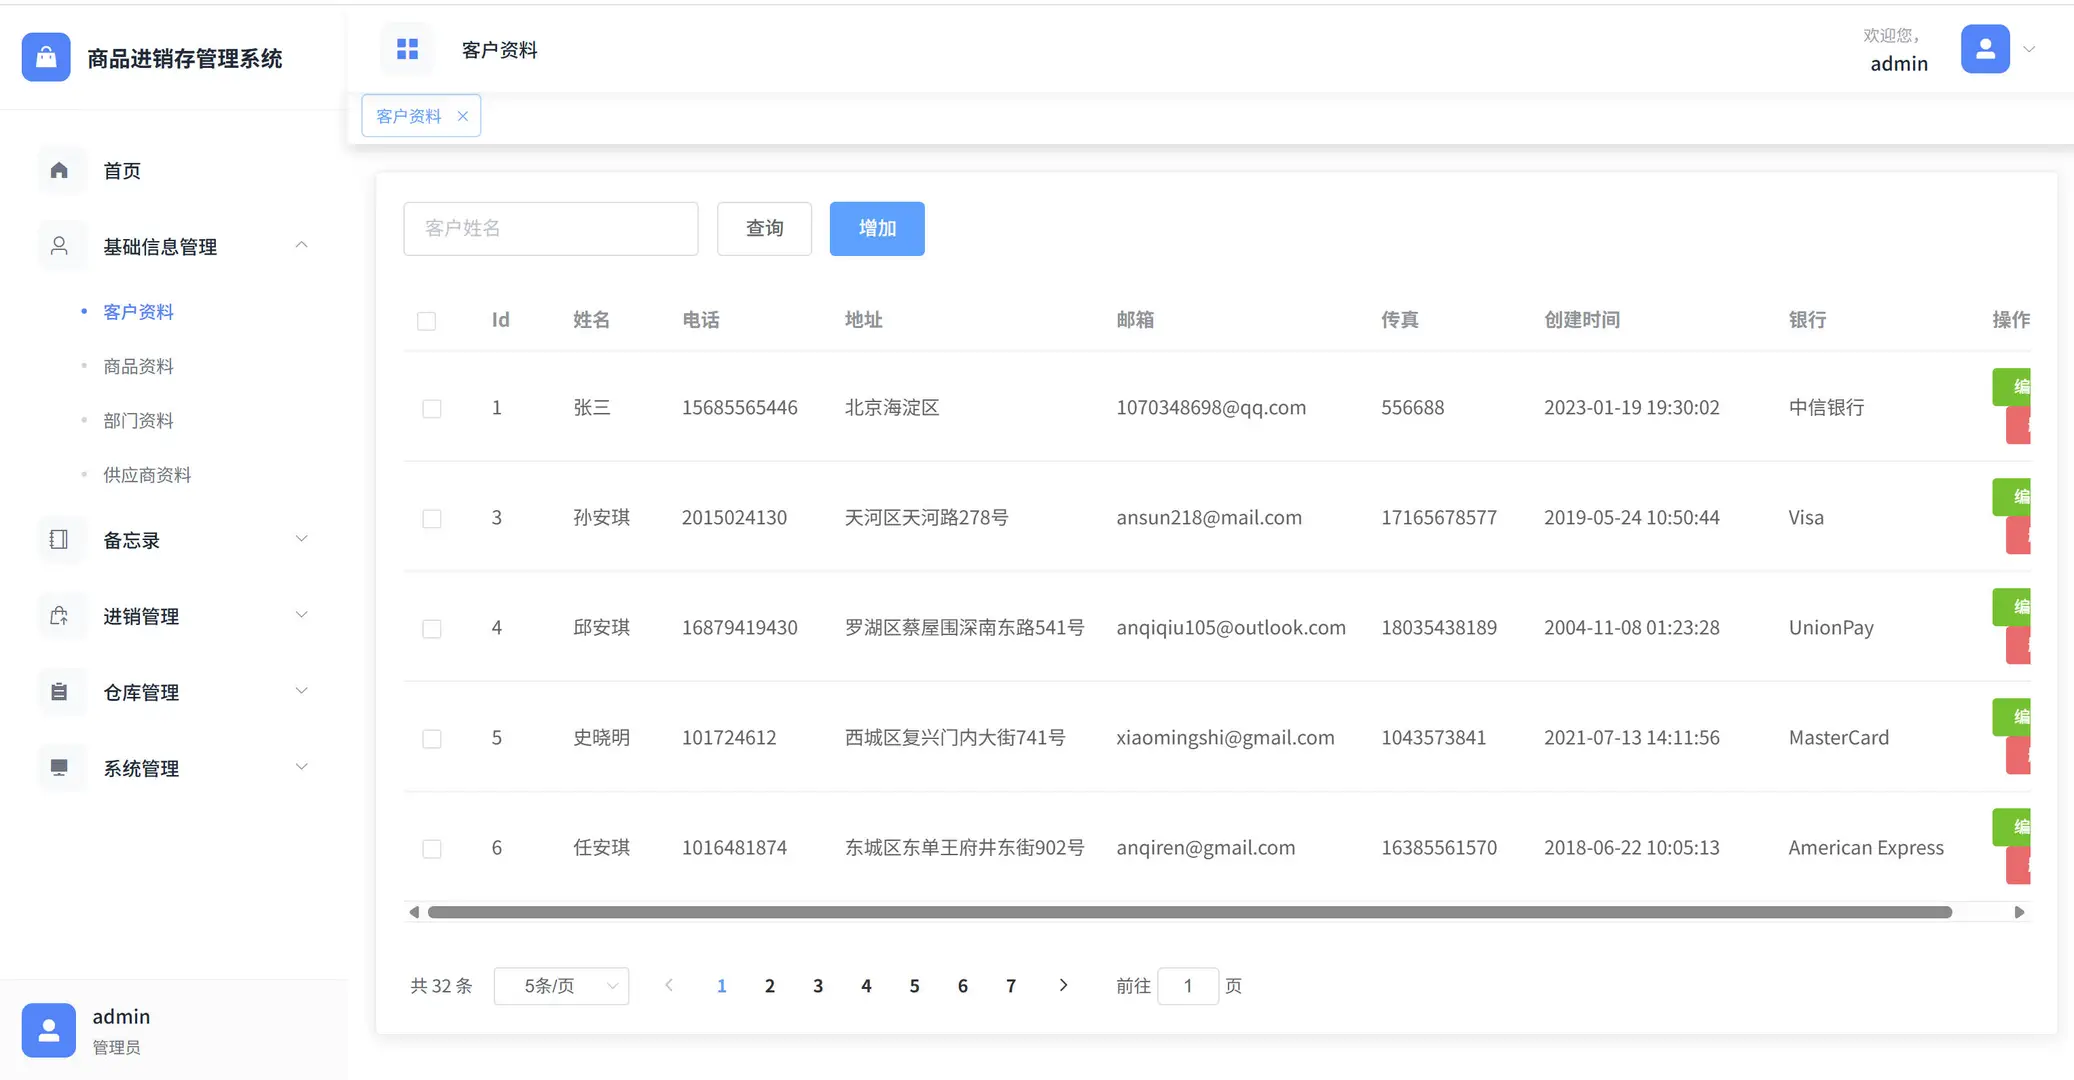This screenshot has height=1080, width=2074.
Task: Open the 5条/页 page size dropdown
Action: (561, 986)
